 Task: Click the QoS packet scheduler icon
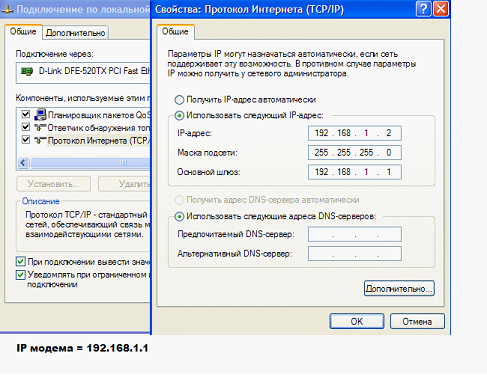click(x=40, y=114)
